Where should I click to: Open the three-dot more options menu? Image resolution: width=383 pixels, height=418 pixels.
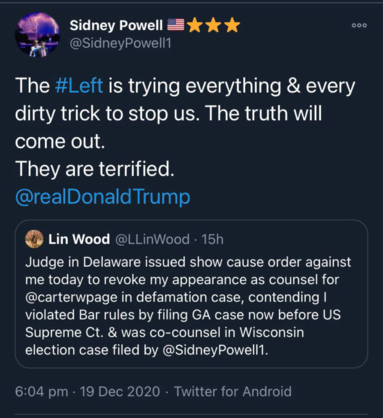(359, 25)
